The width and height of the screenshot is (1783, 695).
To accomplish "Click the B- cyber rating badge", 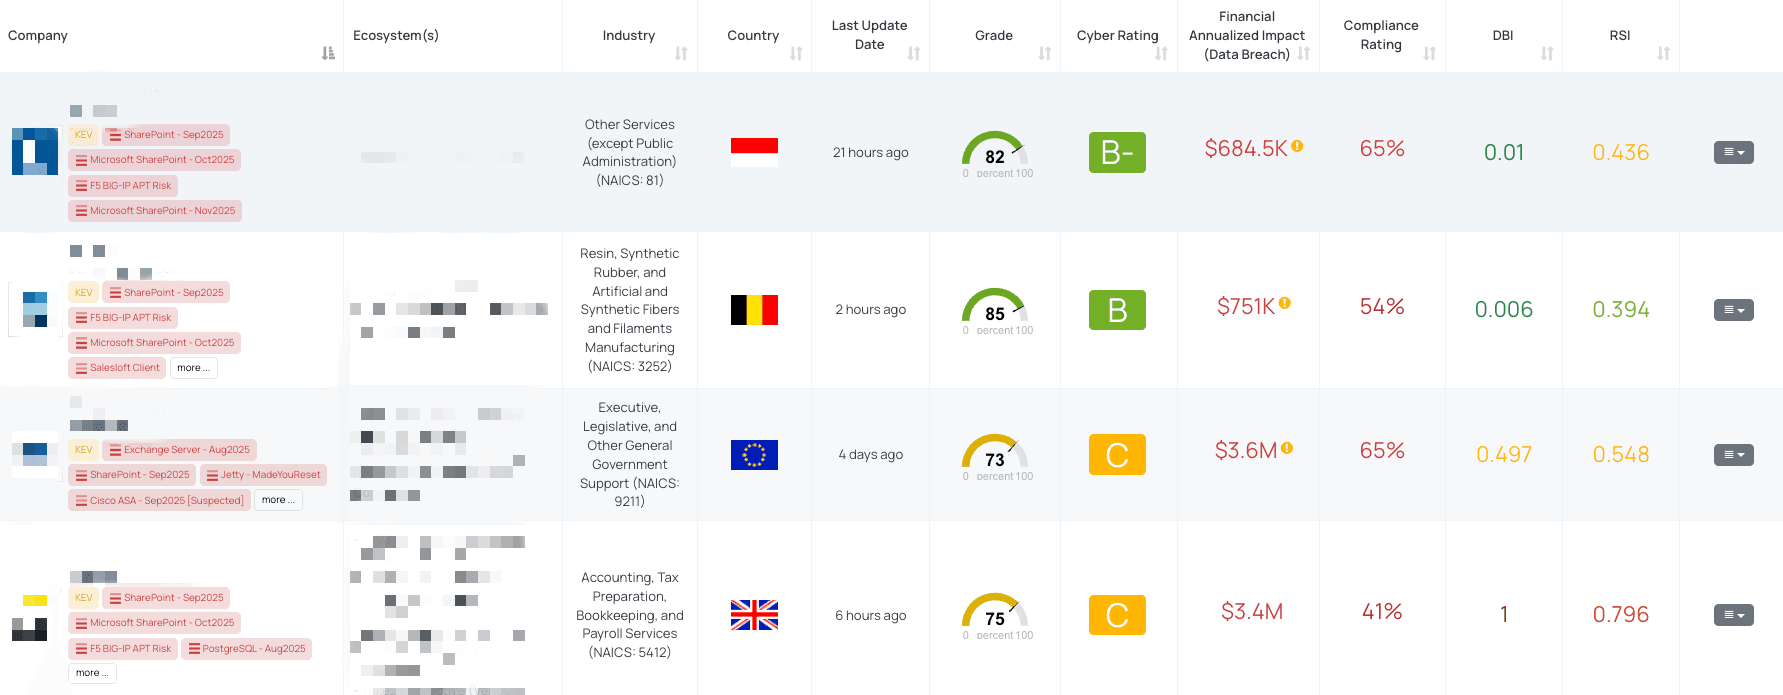I will click(x=1117, y=153).
